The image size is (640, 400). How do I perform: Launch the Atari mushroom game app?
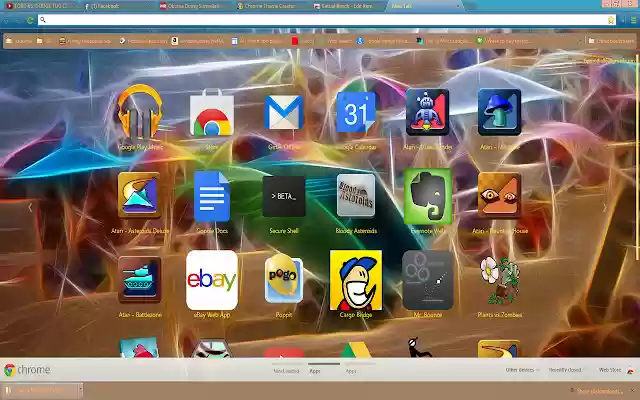[500, 112]
